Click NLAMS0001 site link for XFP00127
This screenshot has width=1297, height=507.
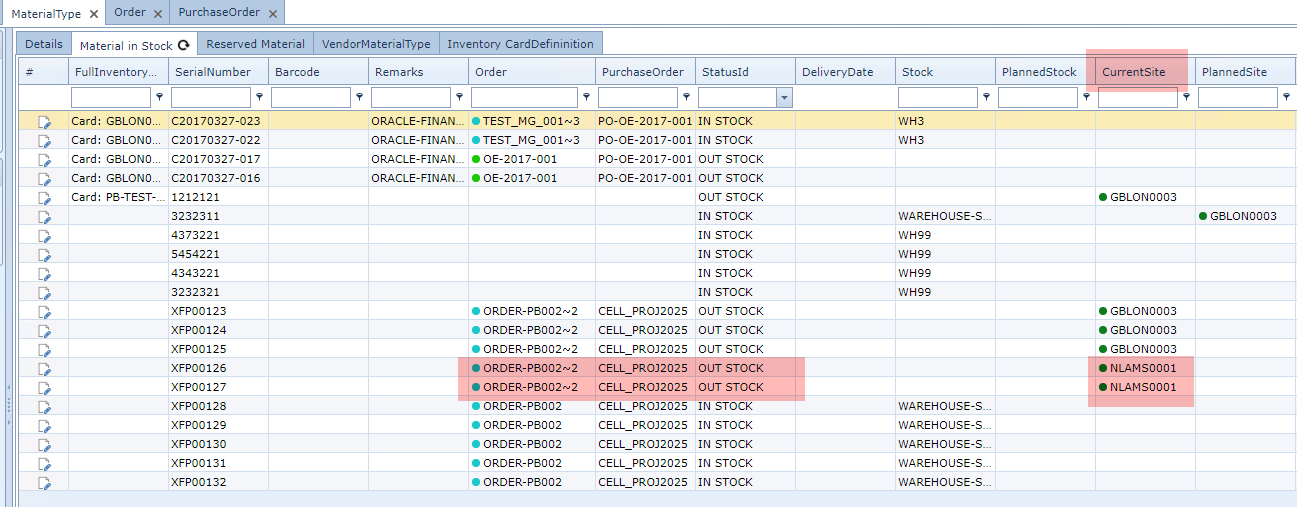1142,387
